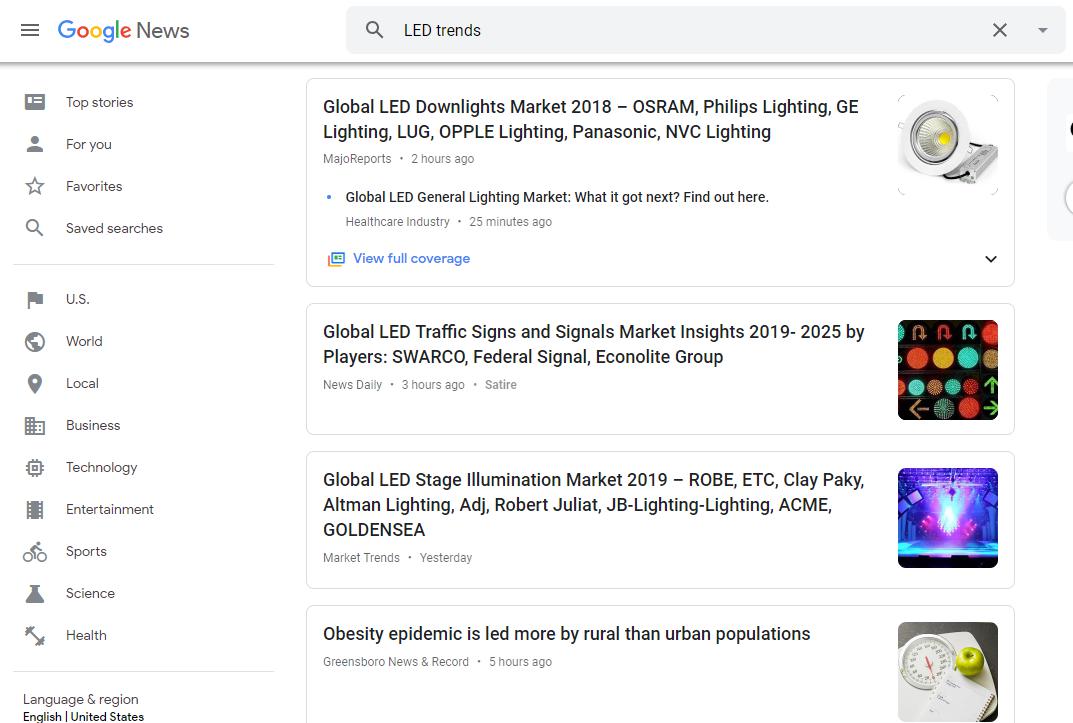Click the Local map pin icon
Image resolution: width=1073 pixels, height=723 pixels.
tap(35, 384)
